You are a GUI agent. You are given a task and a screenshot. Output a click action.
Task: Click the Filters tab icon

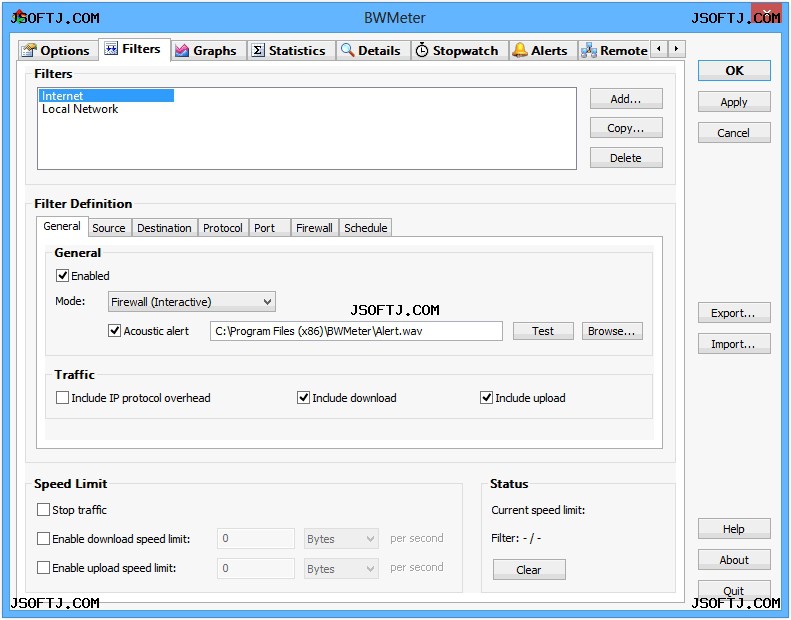111,48
